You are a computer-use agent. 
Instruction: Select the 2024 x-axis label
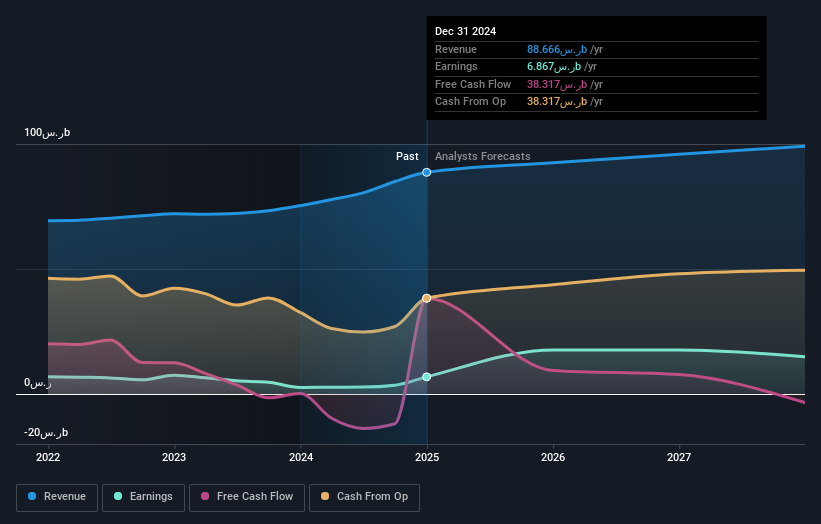301,457
